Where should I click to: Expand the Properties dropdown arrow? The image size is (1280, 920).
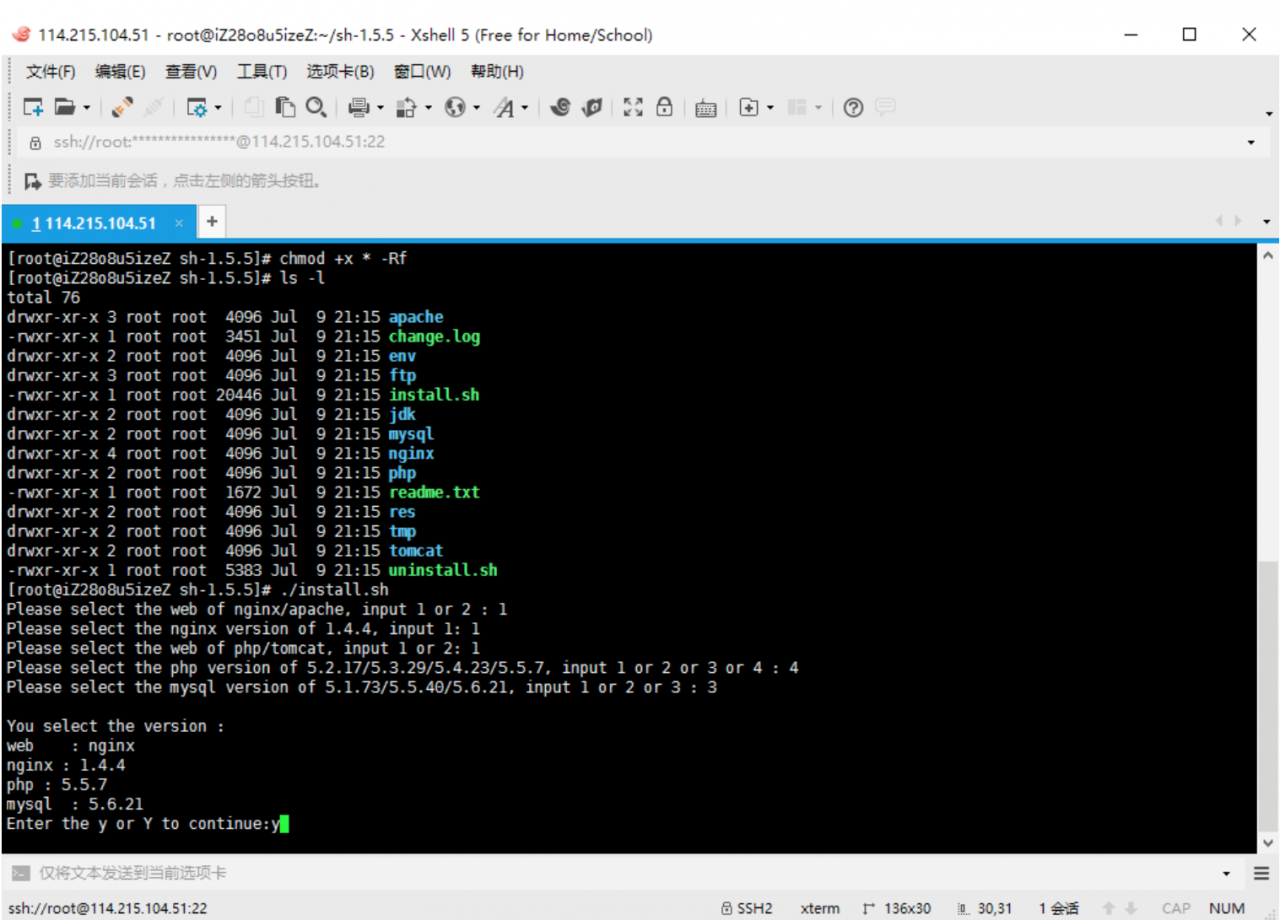coord(218,108)
